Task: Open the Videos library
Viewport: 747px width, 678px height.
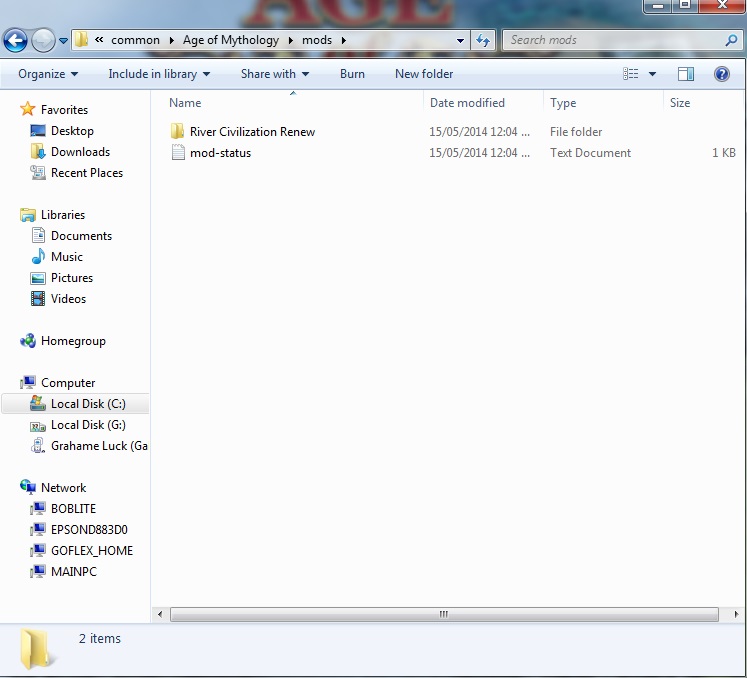Action: tap(68, 299)
